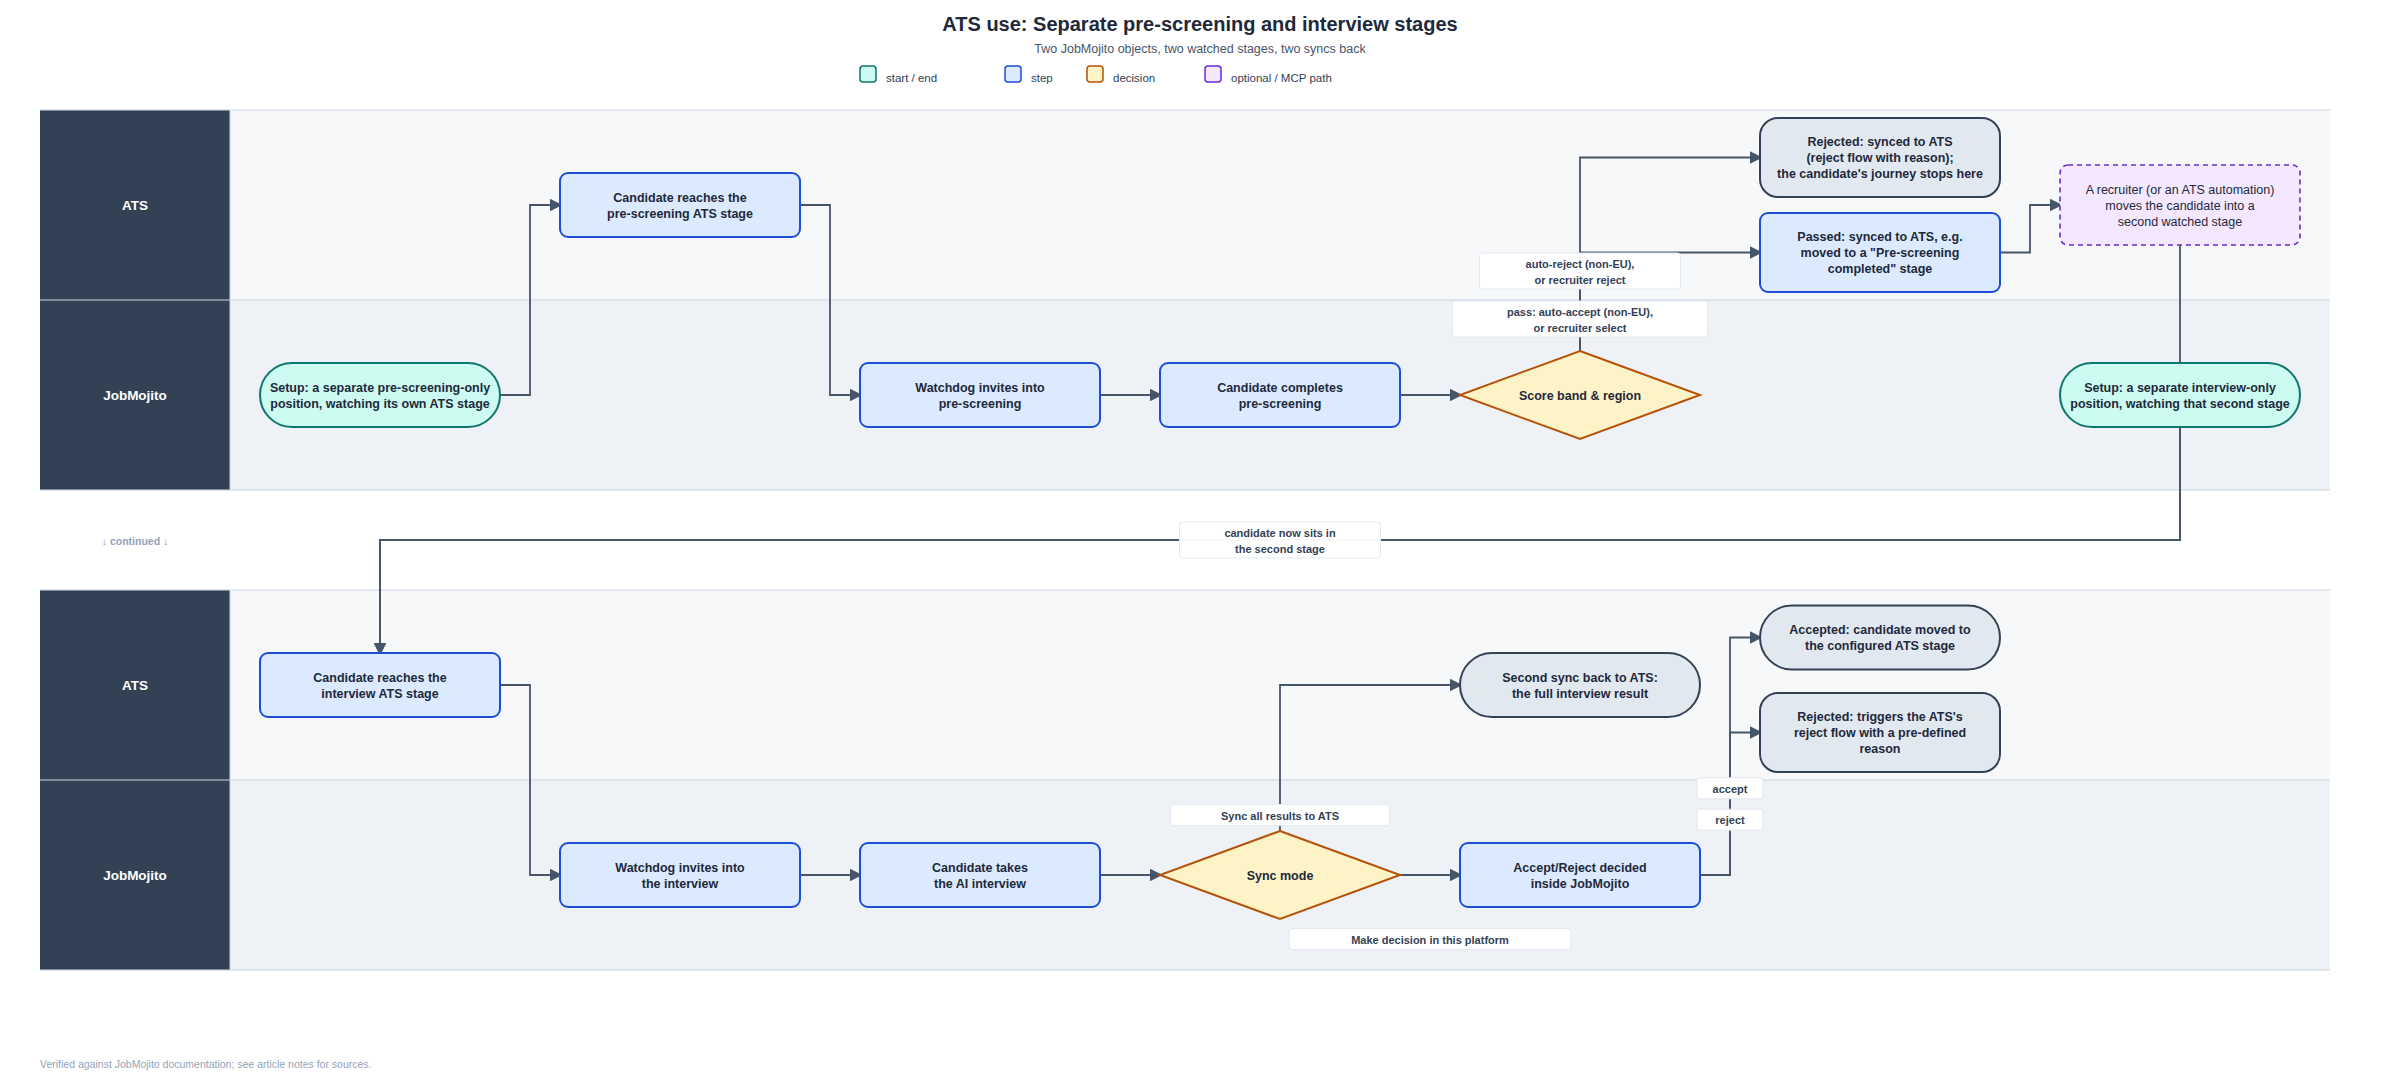The height and width of the screenshot is (1080, 2400).
Task: Click the top 'ATS' swimlane header
Action: pyautogui.click(x=135, y=205)
